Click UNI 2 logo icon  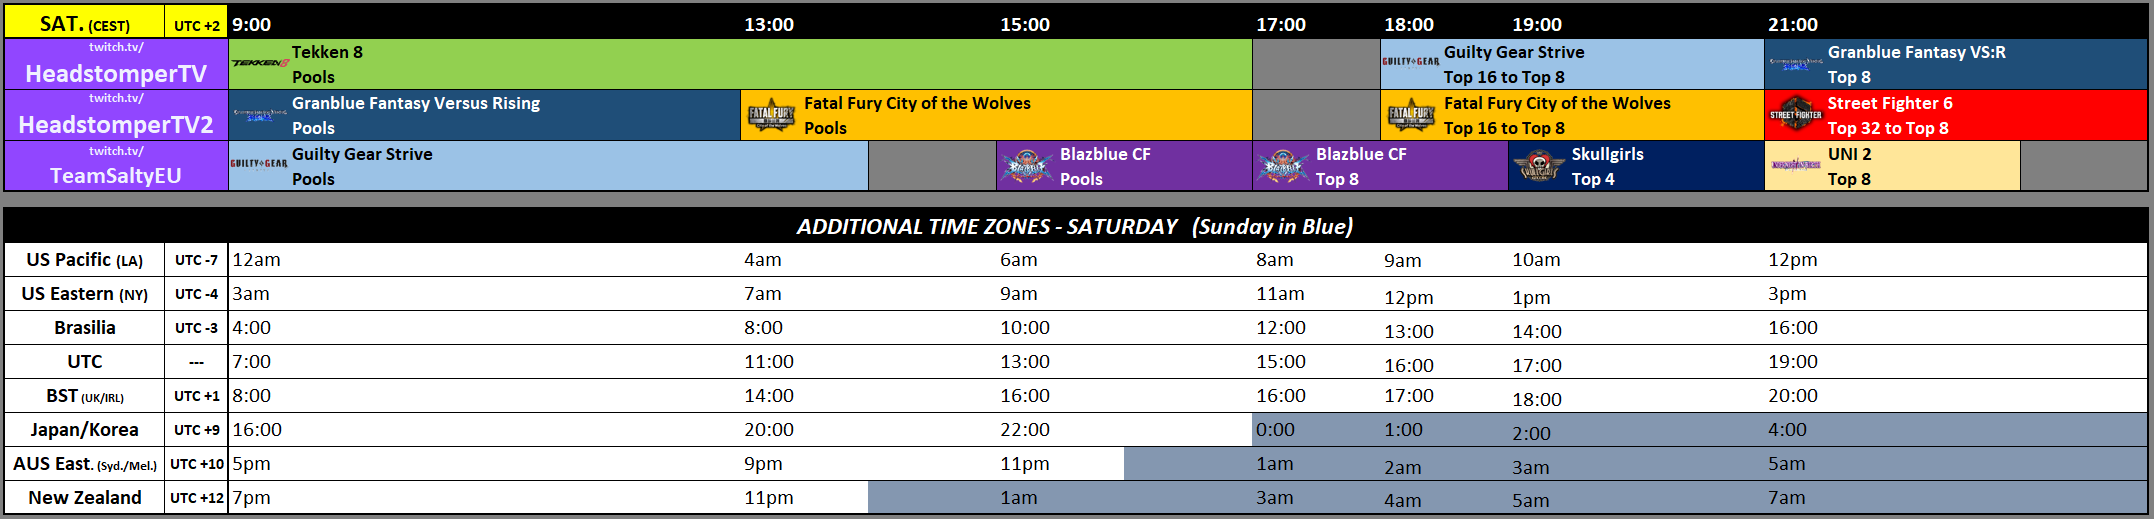[x=1796, y=165]
